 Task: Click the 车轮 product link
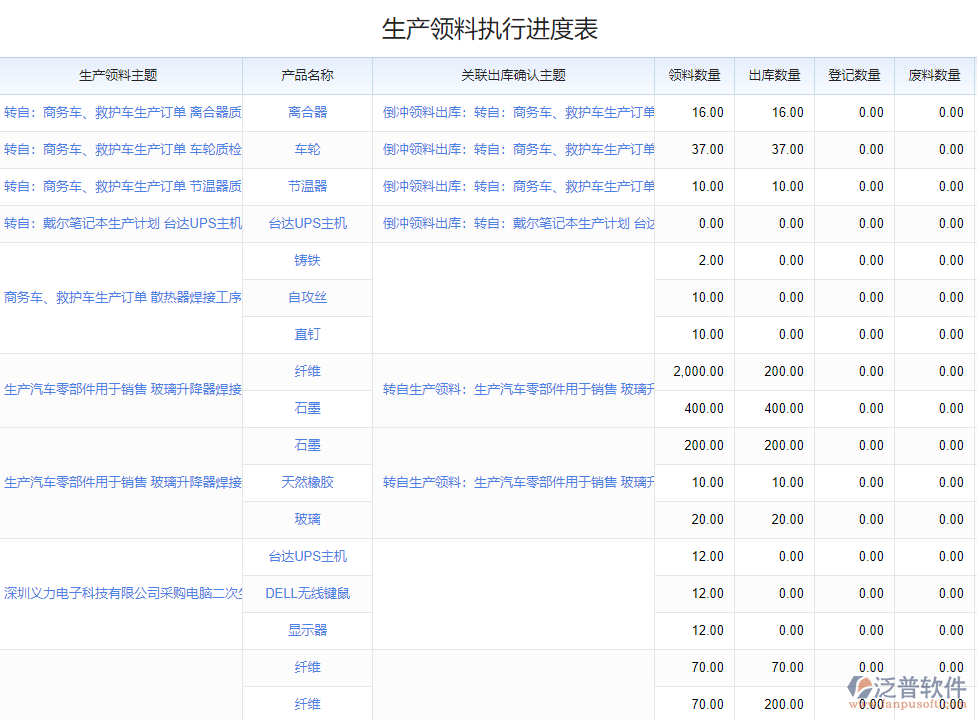(x=307, y=149)
